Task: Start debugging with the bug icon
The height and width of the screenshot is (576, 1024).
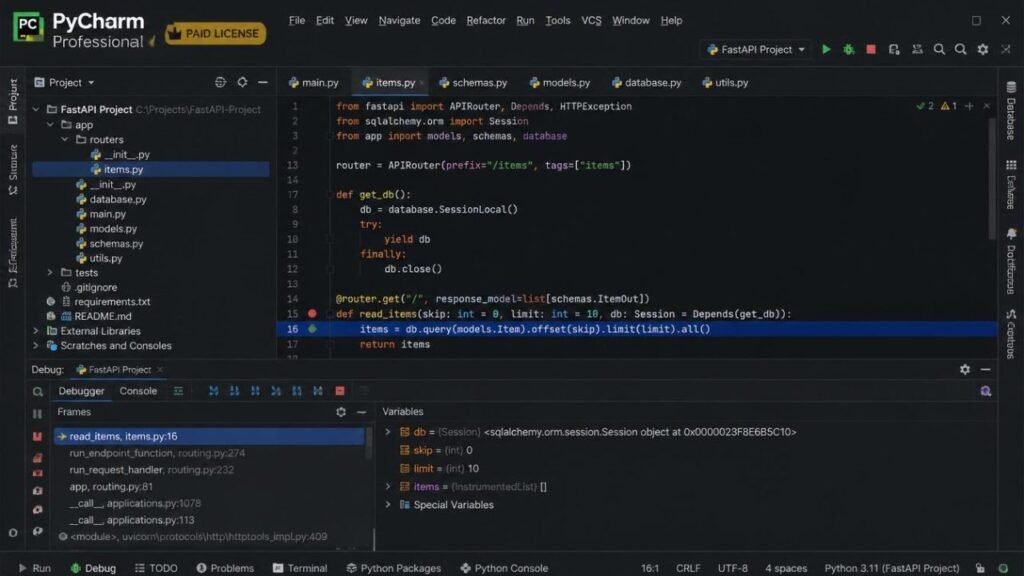Action: [848, 49]
